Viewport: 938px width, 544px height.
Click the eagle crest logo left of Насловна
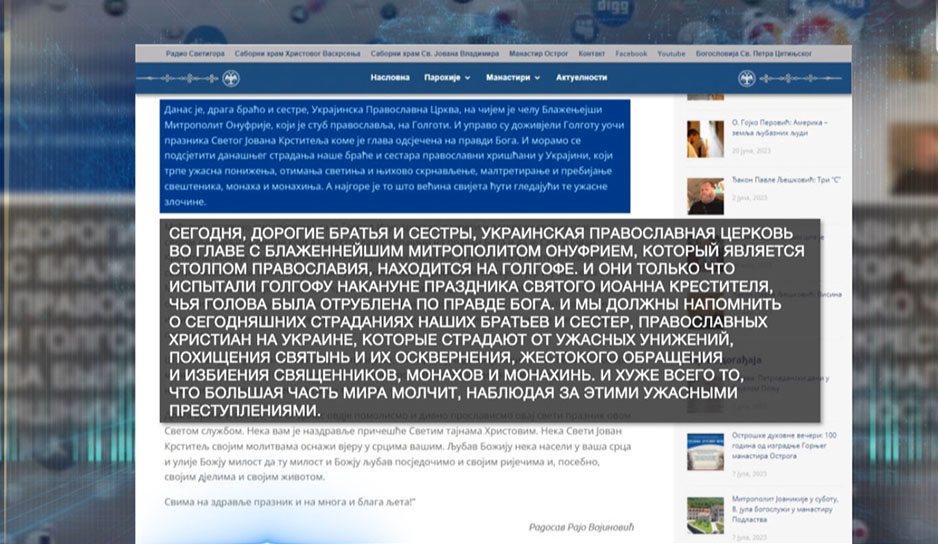(231, 78)
